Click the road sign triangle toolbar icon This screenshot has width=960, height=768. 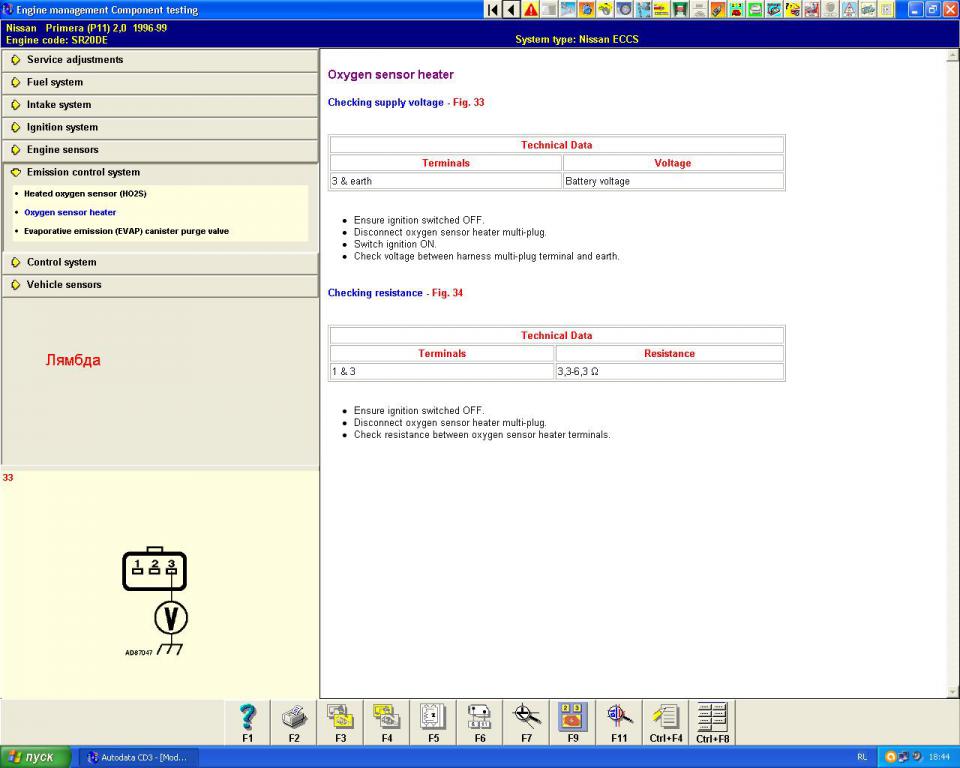(x=849, y=10)
